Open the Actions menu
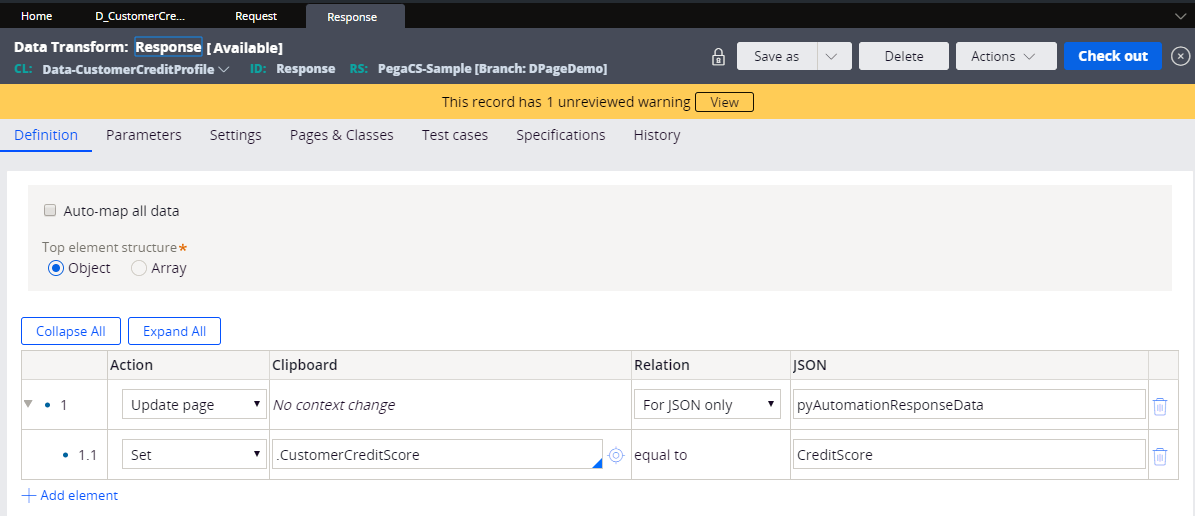Screen dimensions: 1195x516 [1006, 56]
